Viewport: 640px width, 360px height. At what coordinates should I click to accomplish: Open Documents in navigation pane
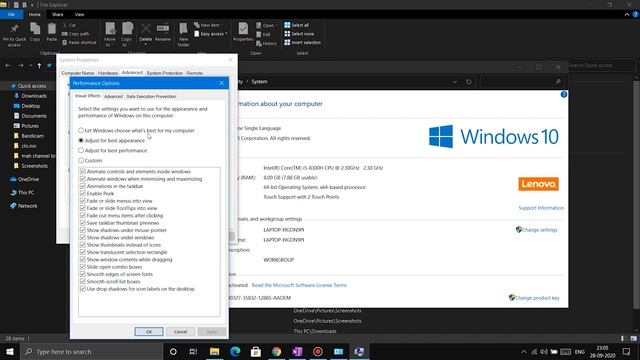30,116
